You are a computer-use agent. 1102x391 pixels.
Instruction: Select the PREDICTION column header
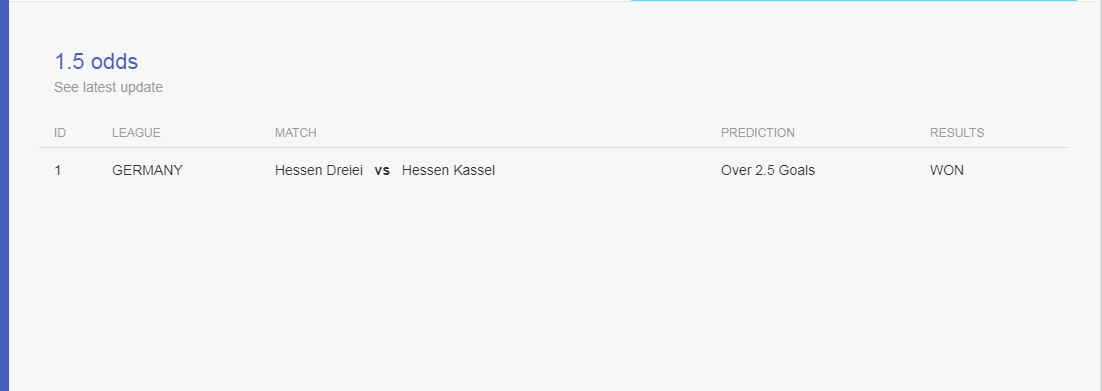758,133
